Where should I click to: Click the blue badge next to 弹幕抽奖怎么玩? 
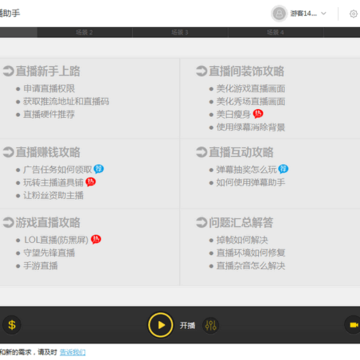point(283,169)
